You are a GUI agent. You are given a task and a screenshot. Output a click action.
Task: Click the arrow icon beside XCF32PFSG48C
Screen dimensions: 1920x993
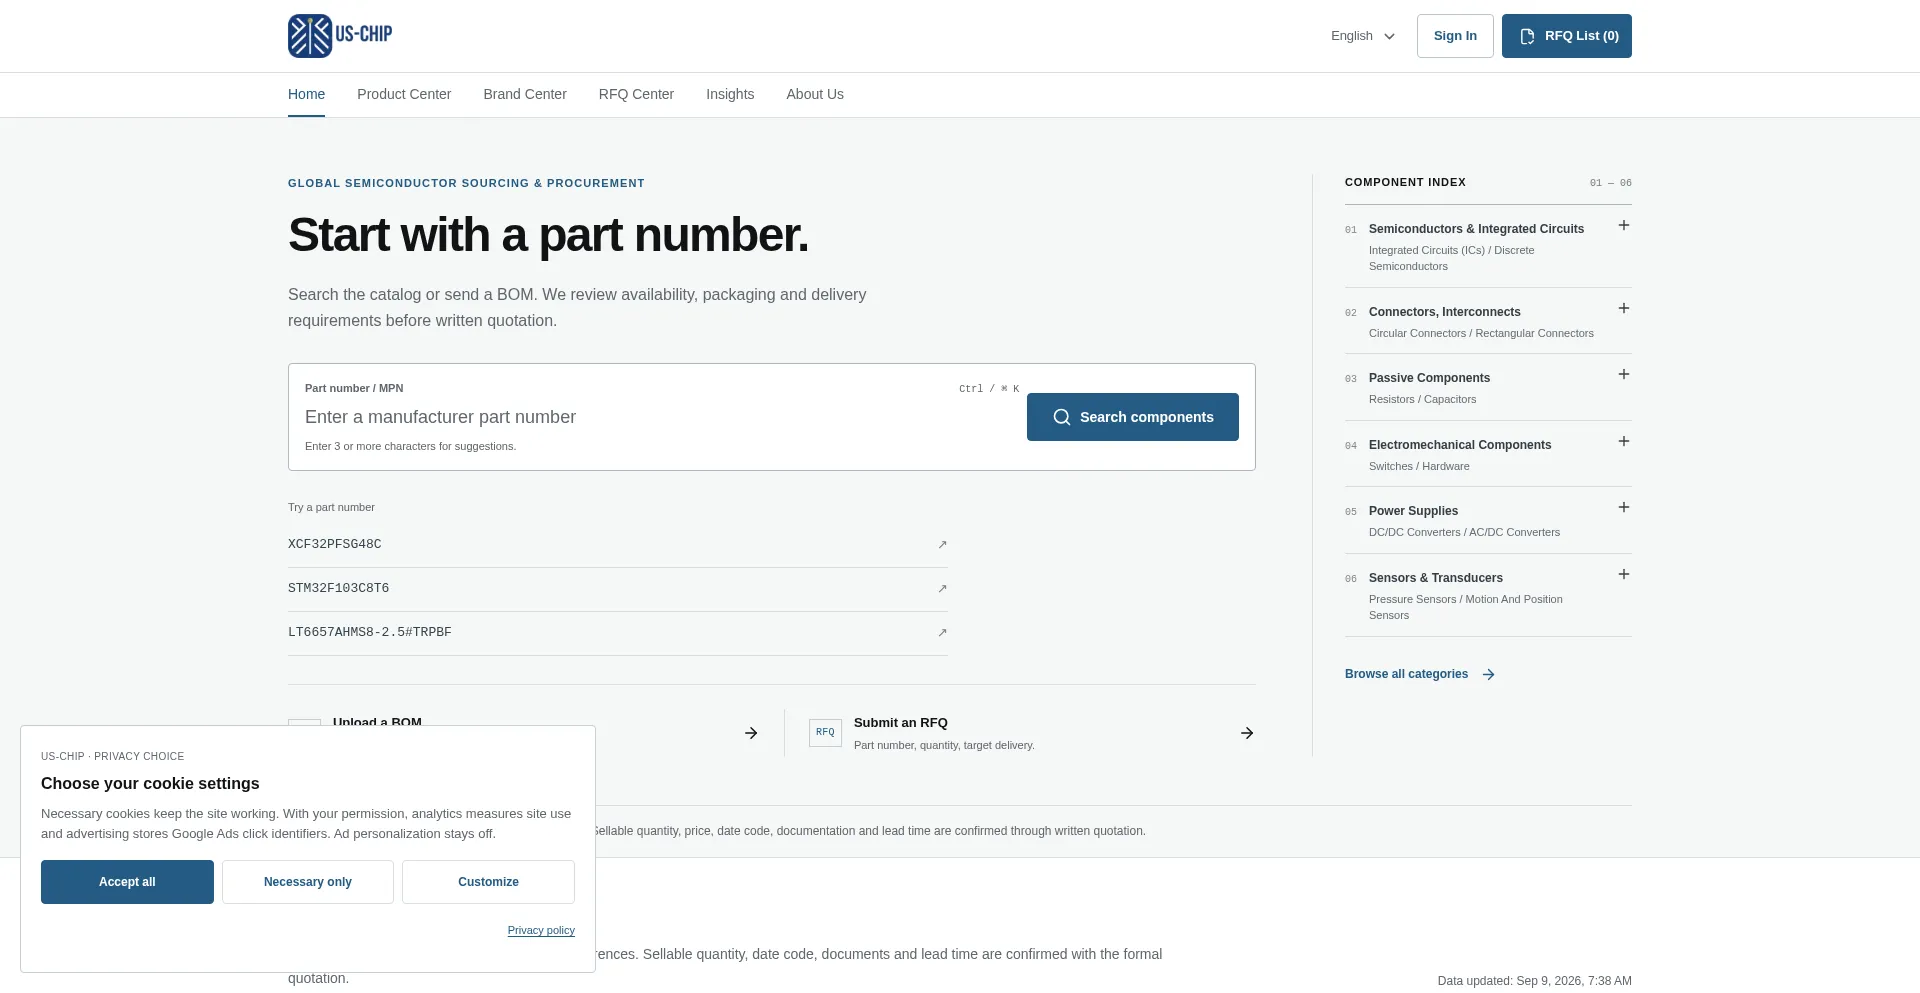click(x=942, y=545)
